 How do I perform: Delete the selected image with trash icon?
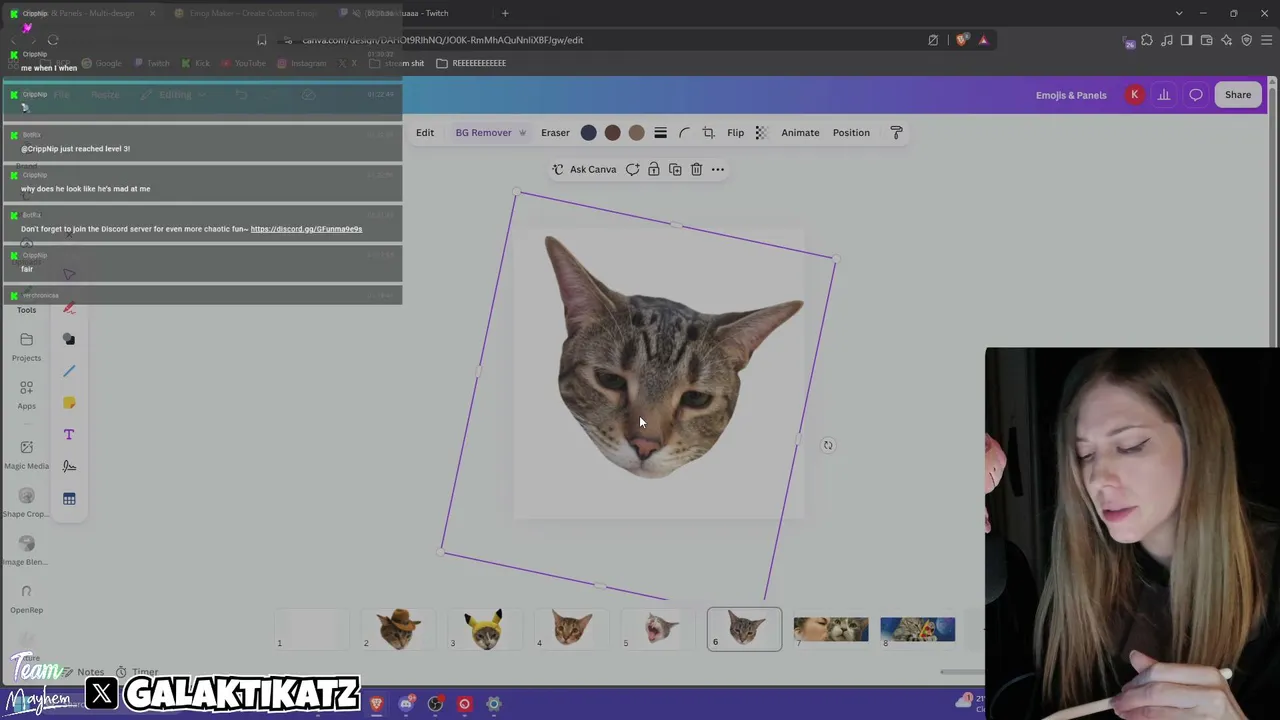pyautogui.click(x=696, y=170)
